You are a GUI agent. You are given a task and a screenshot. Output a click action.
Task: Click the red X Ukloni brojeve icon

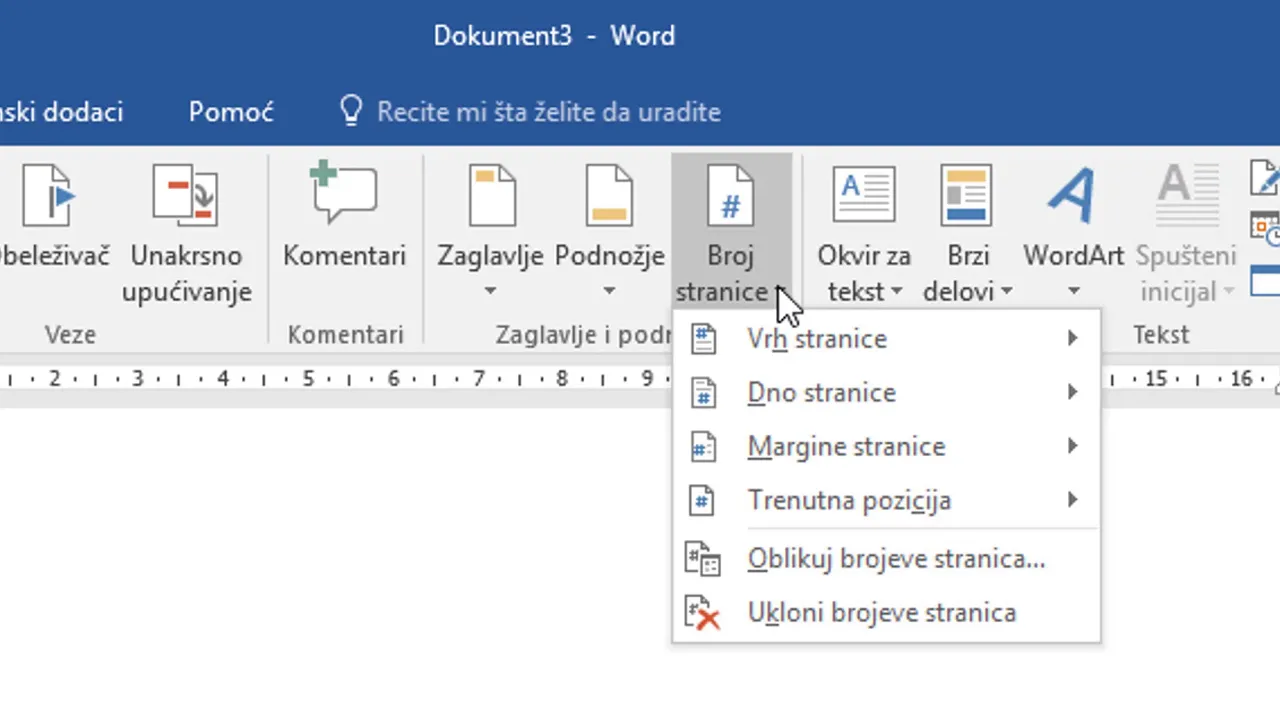(x=703, y=613)
